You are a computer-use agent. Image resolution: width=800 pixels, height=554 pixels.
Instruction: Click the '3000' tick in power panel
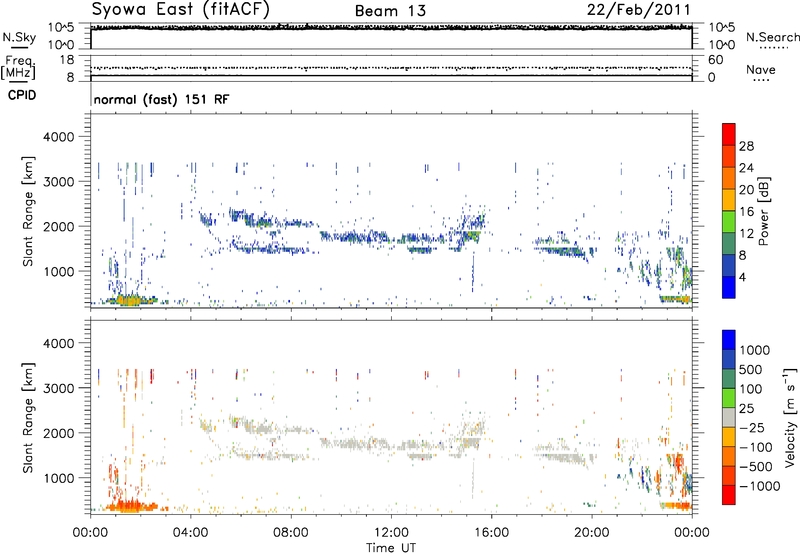[59, 182]
